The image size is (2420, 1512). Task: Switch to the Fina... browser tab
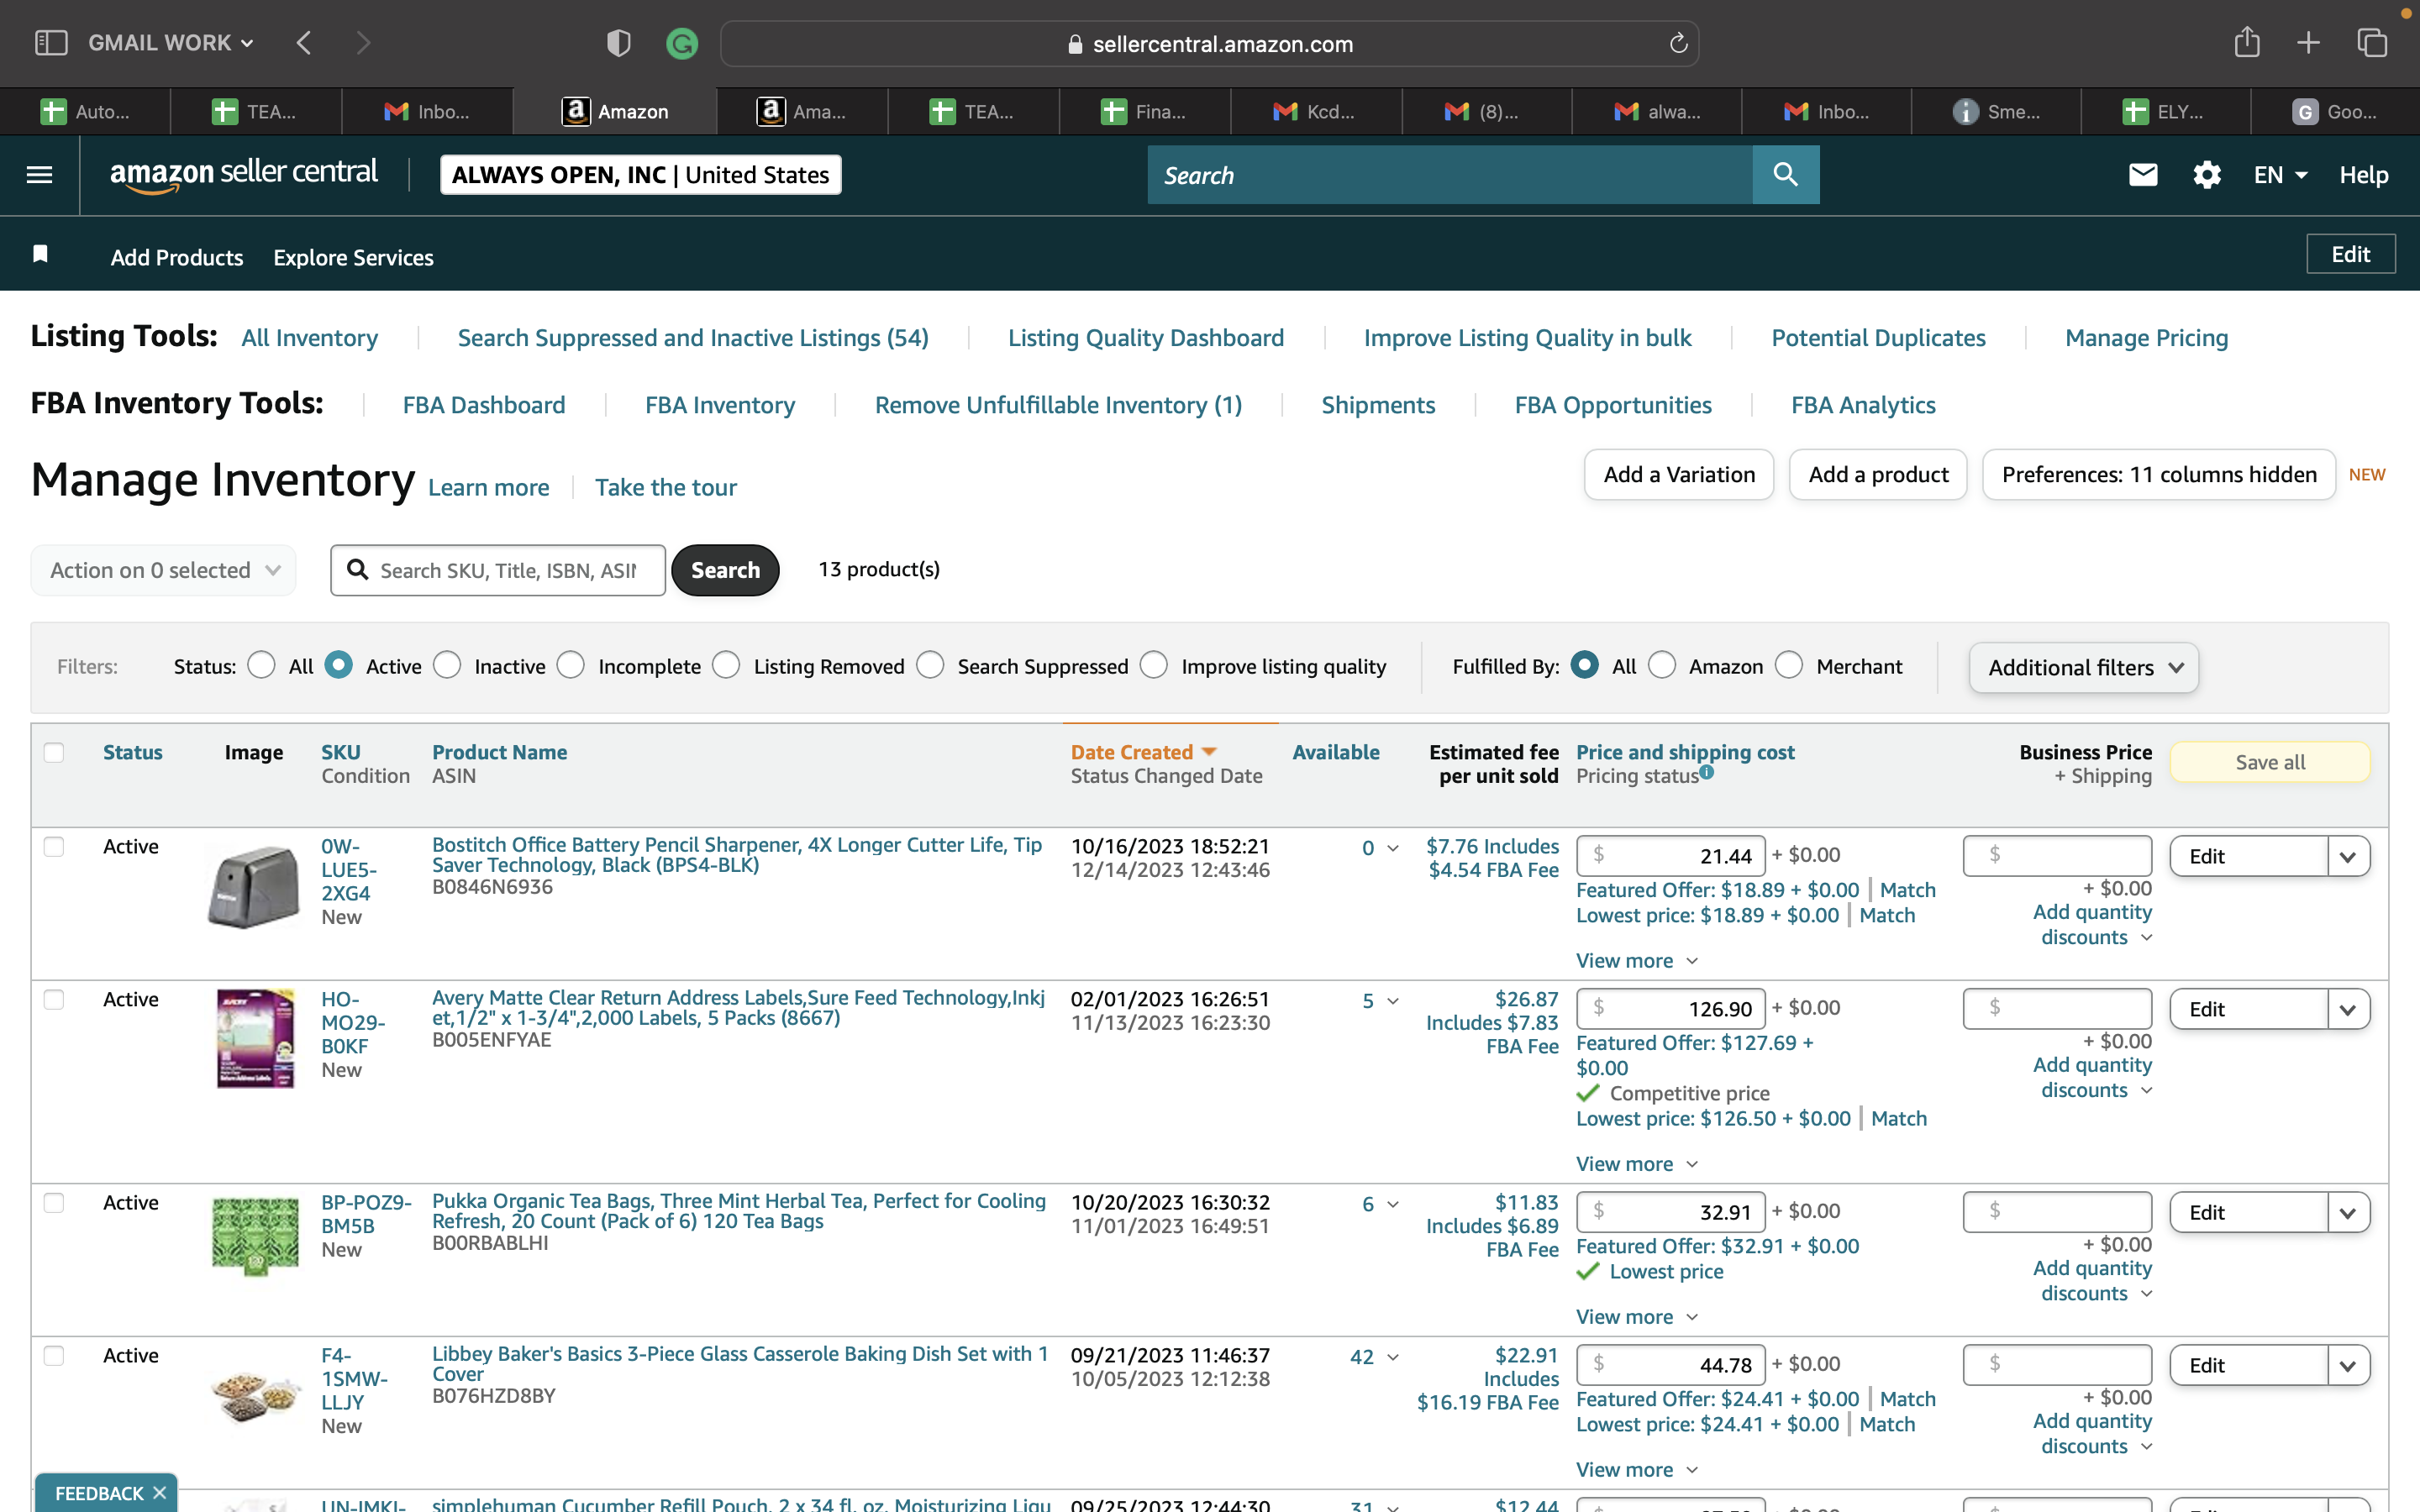[x=1144, y=111]
